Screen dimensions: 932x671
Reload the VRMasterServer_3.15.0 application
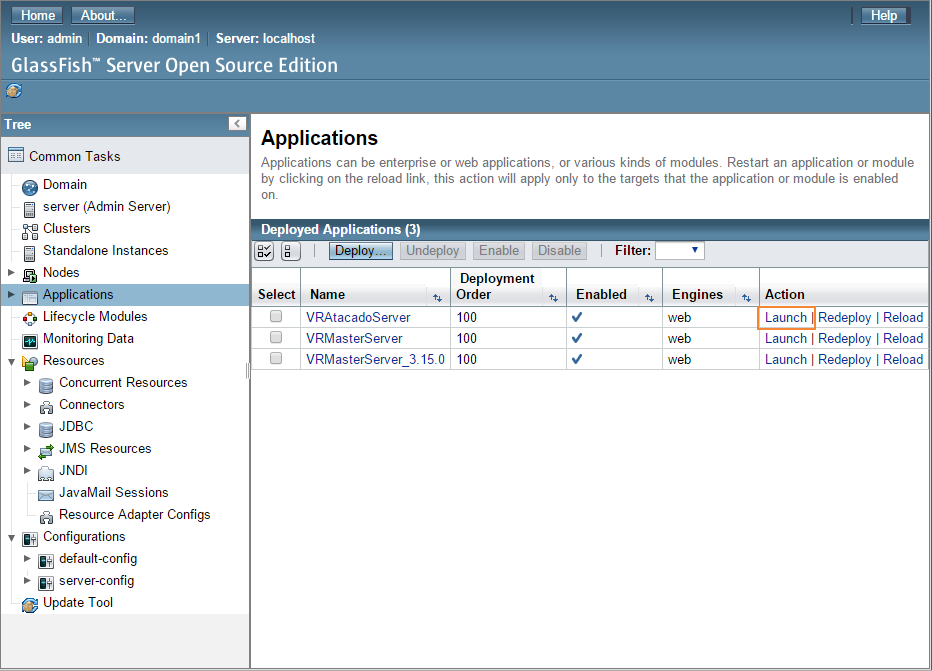[903, 360]
